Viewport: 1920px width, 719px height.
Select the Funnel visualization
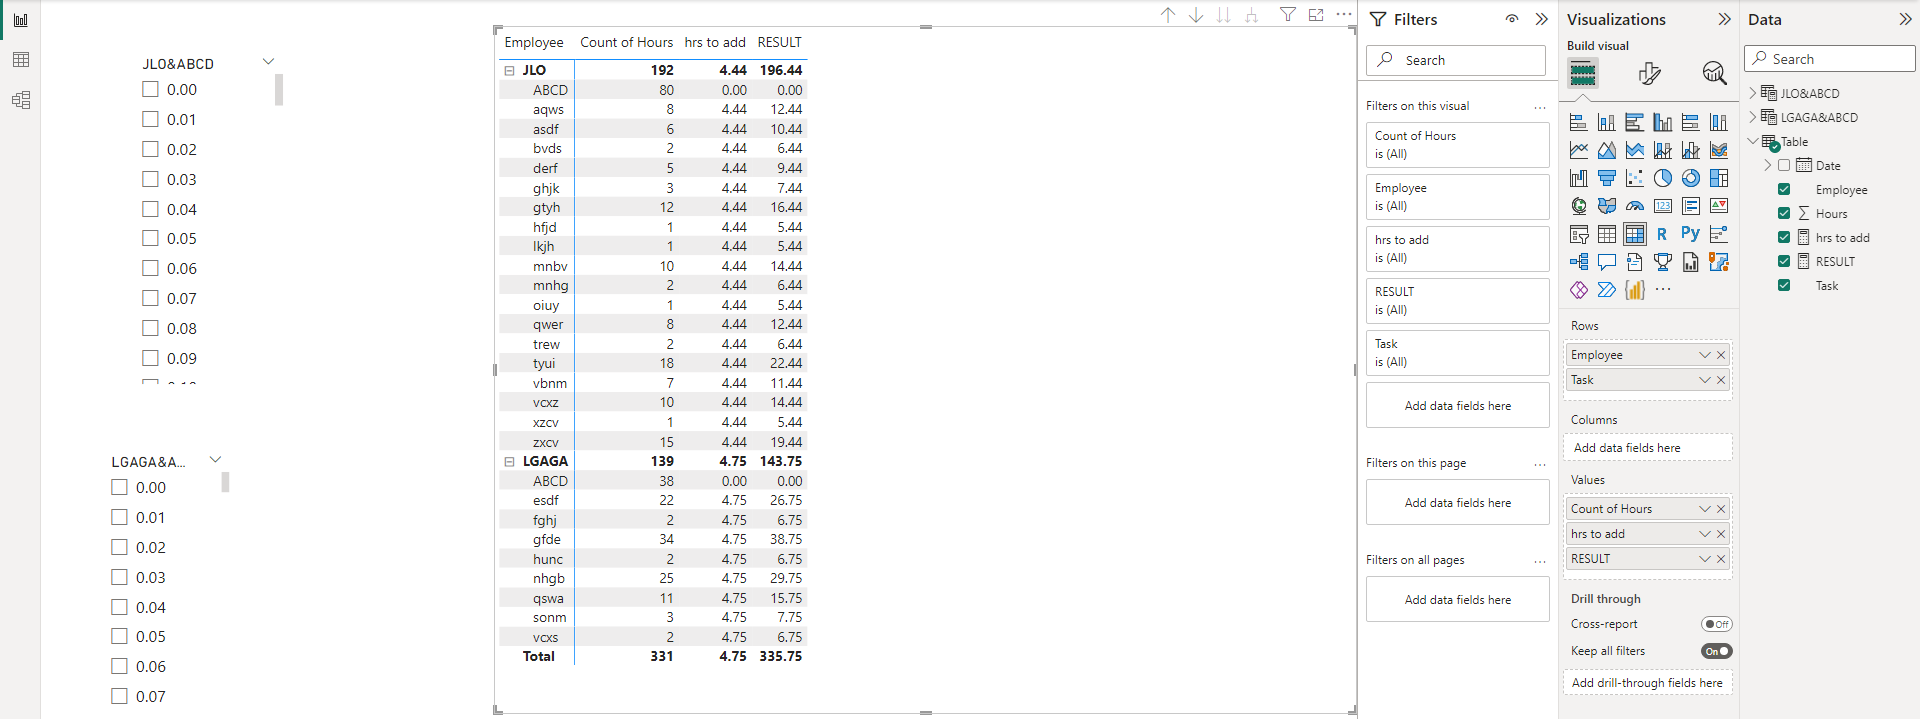(x=1607, y=178)
